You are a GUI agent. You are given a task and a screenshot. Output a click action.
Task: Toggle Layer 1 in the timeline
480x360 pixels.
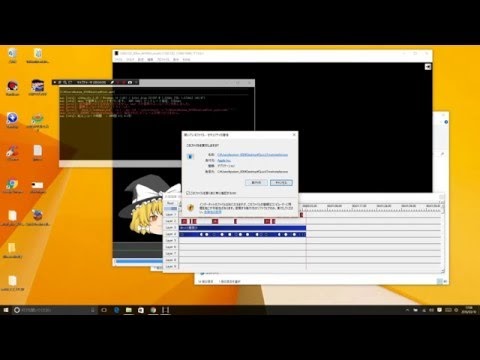[170, 214]
